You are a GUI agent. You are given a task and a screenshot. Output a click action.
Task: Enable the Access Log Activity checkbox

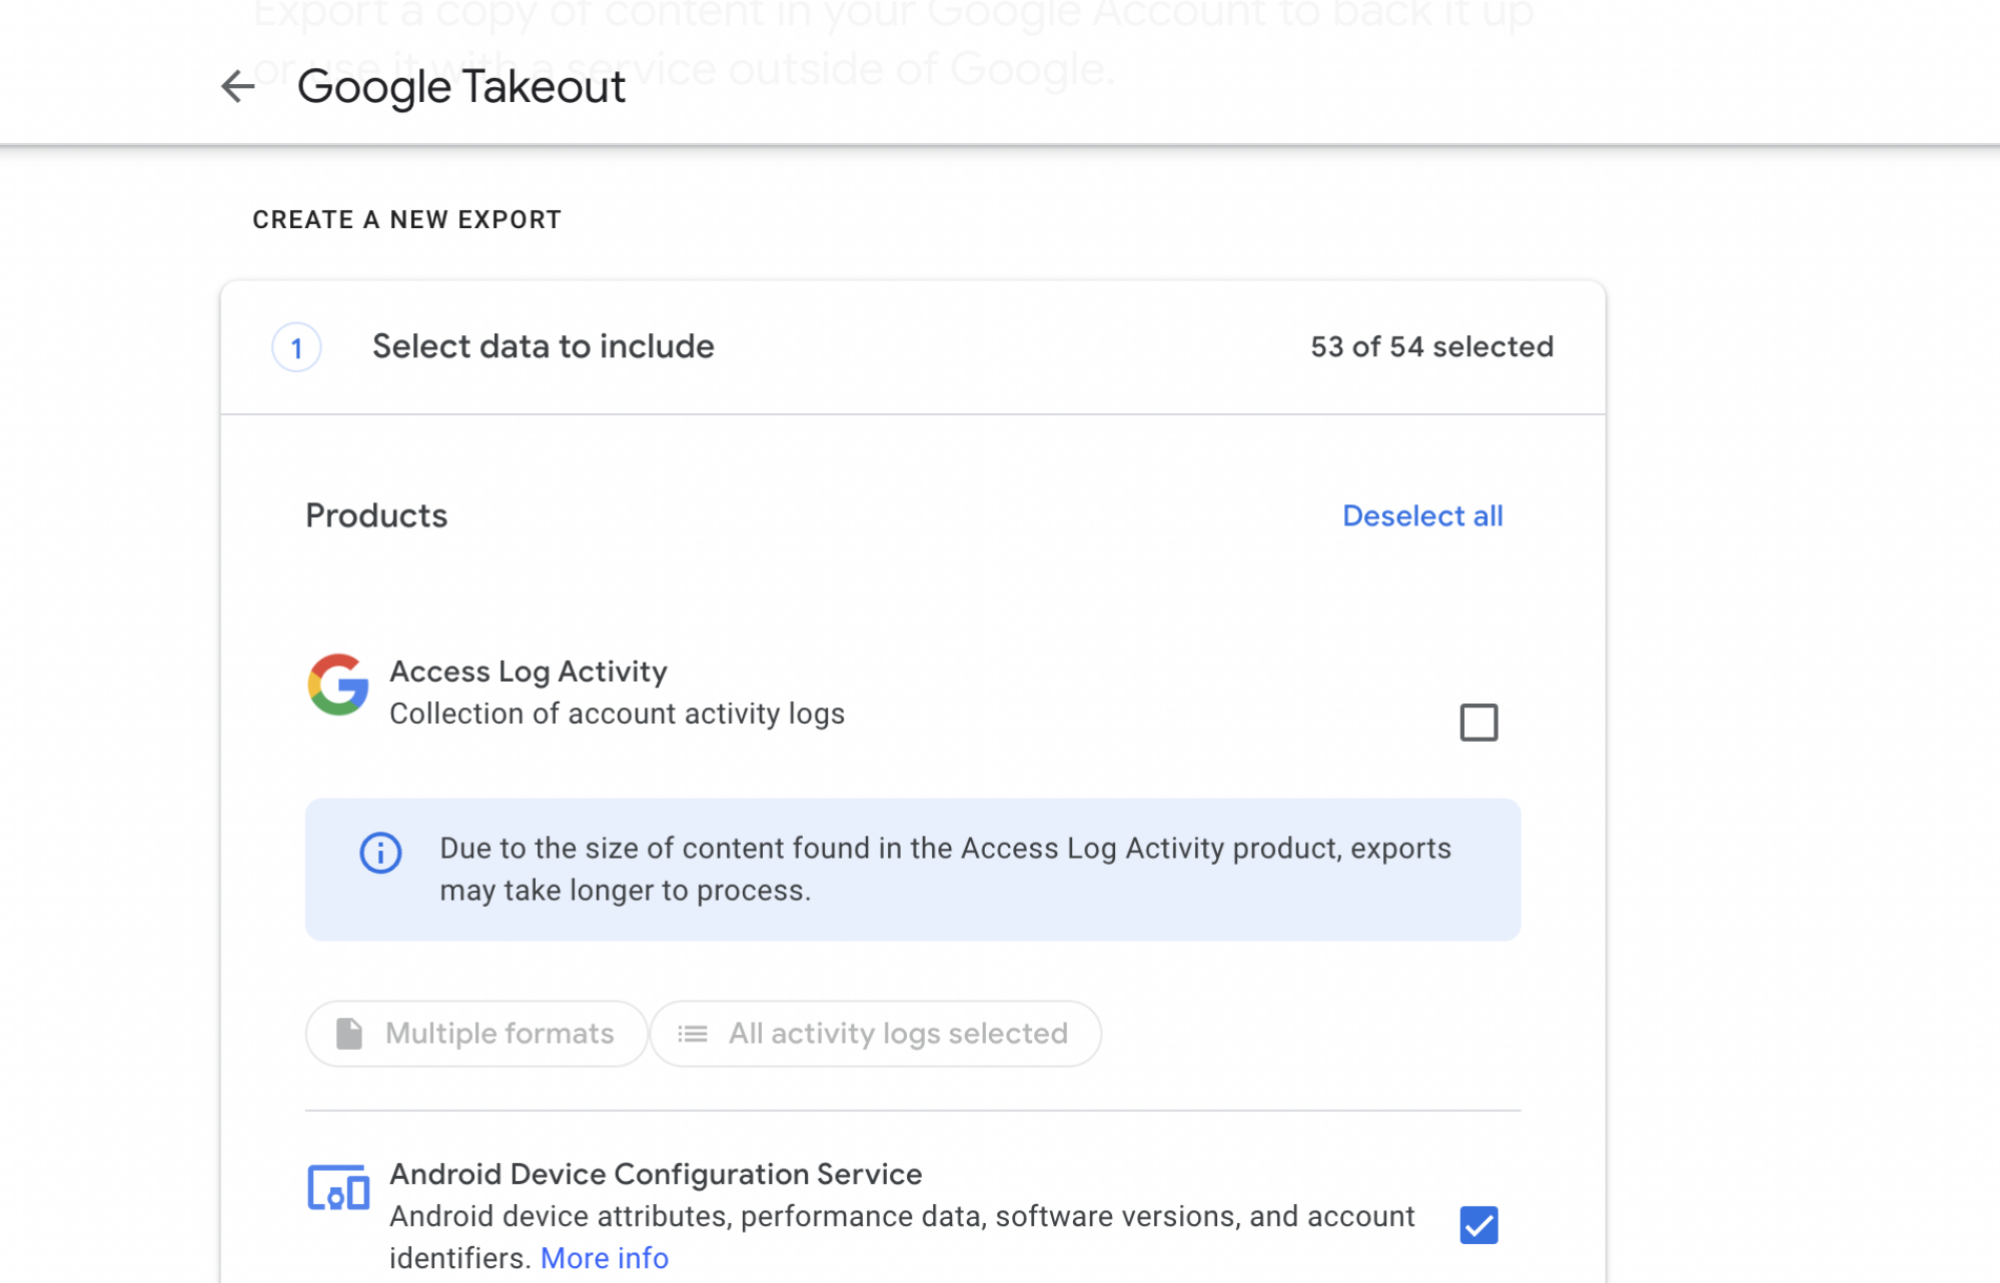(x=1479, y=722)
